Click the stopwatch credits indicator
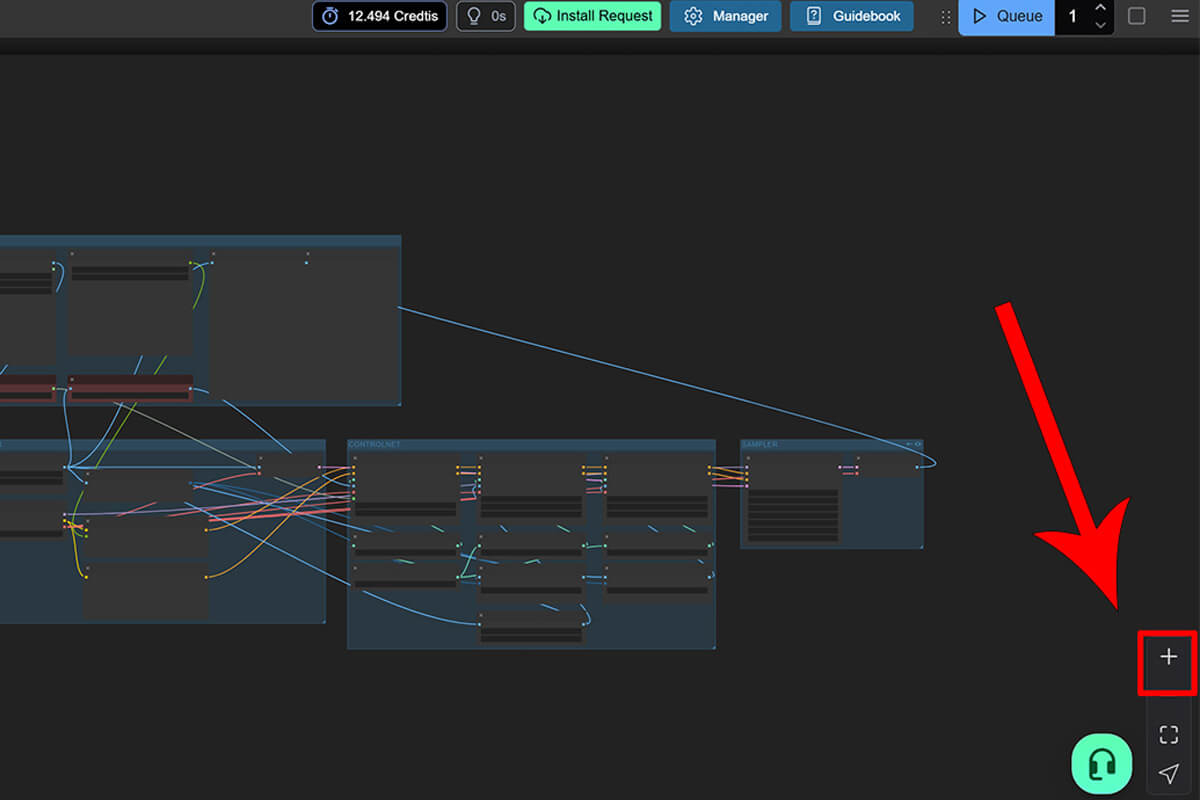 [379, 16]
